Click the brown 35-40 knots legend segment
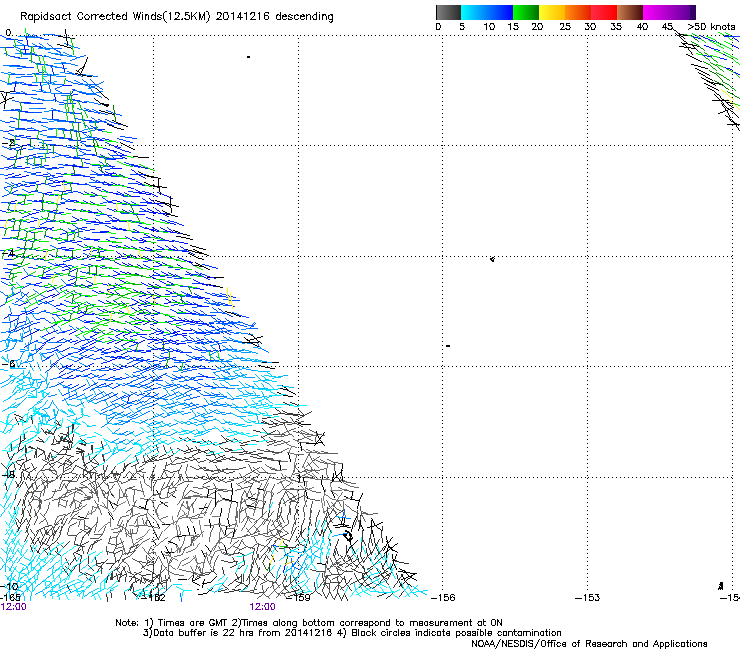Image resolution: width=740 pixels, height=650 pixels. 630,12
